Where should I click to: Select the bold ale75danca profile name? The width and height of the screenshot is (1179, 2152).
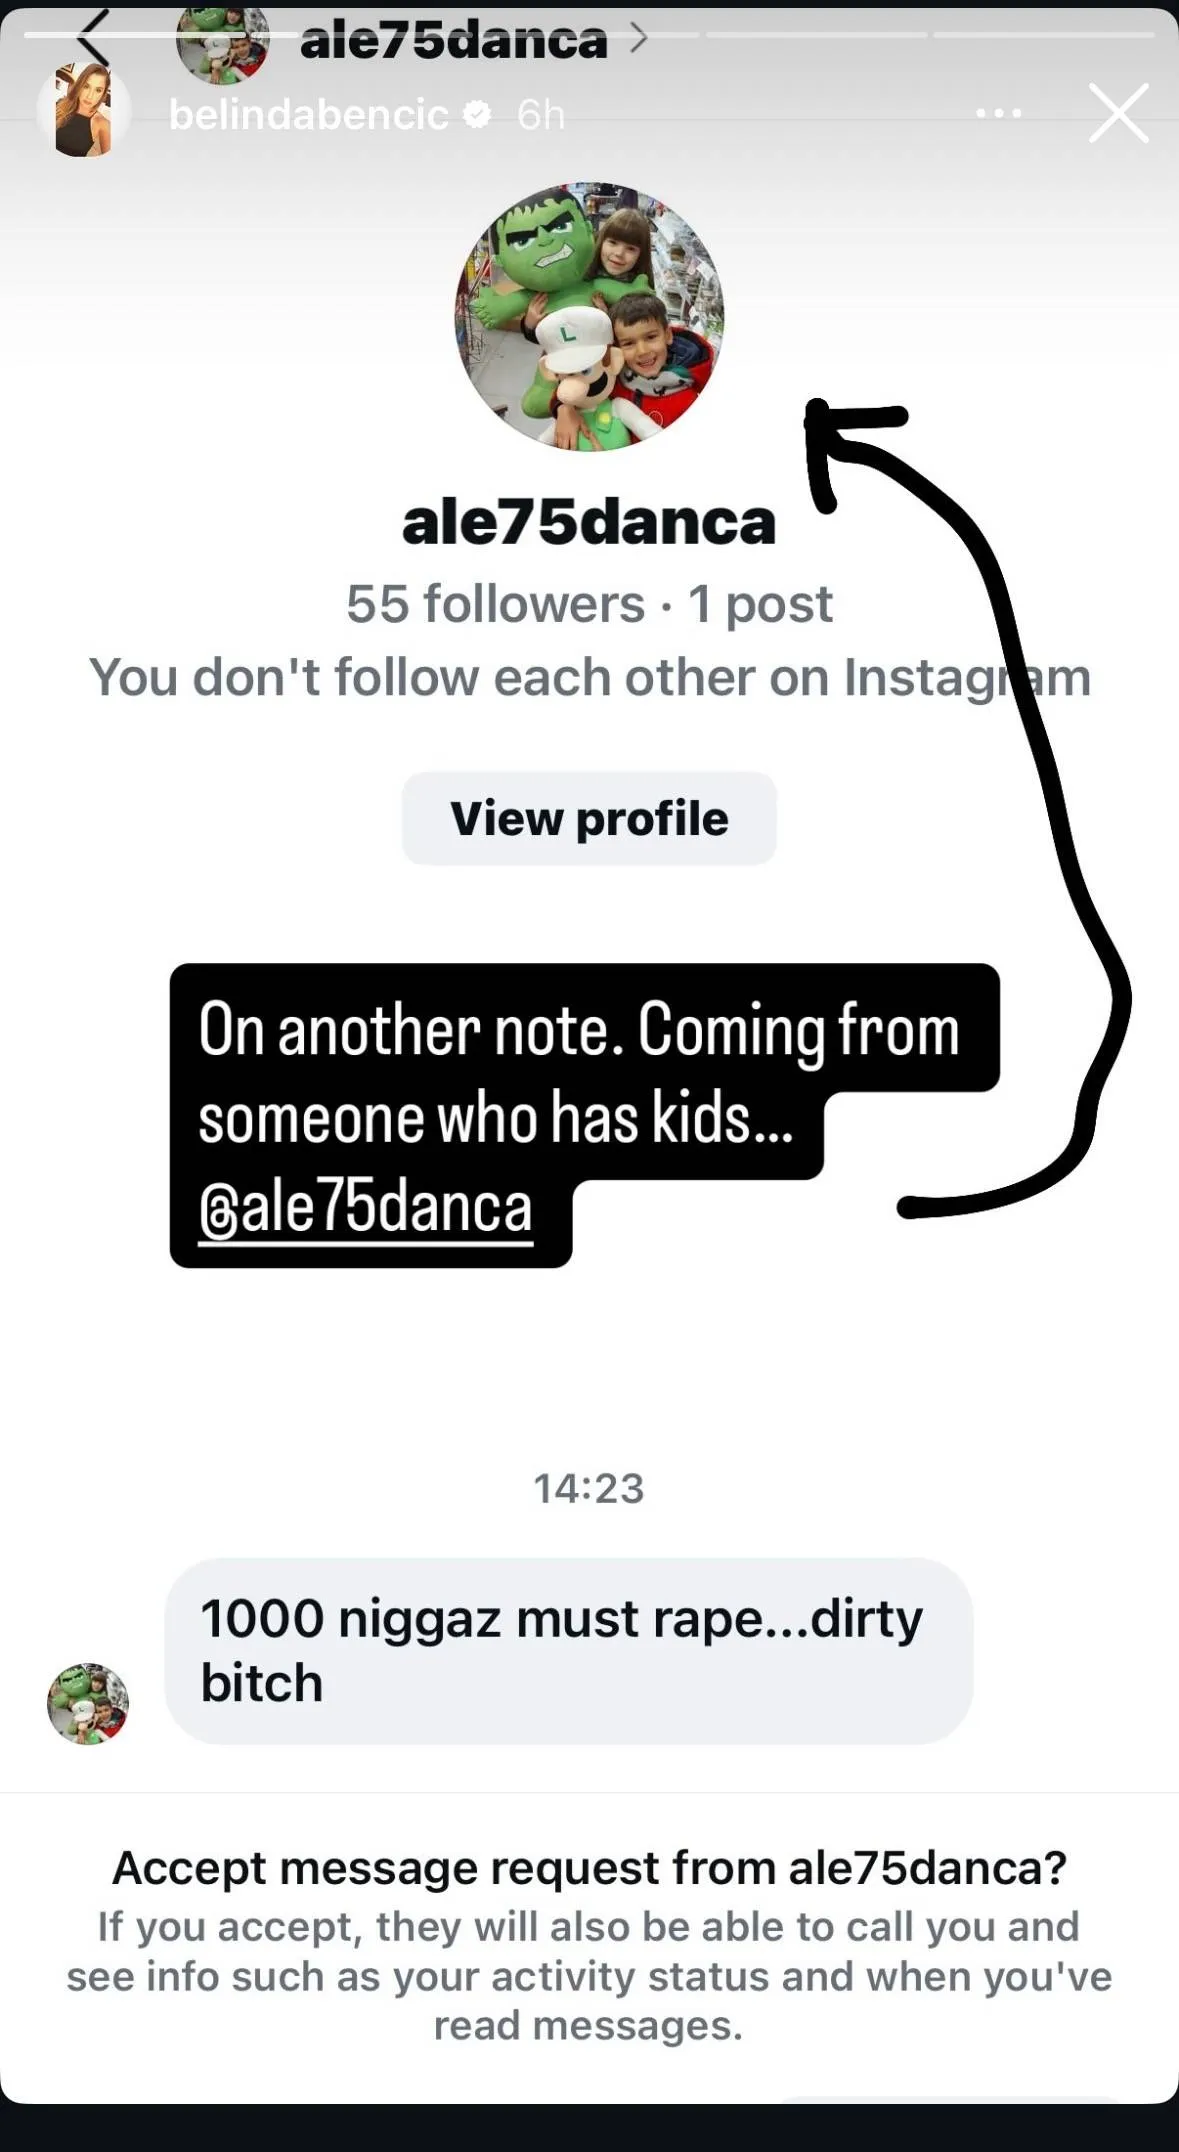[x=589, y=522]
